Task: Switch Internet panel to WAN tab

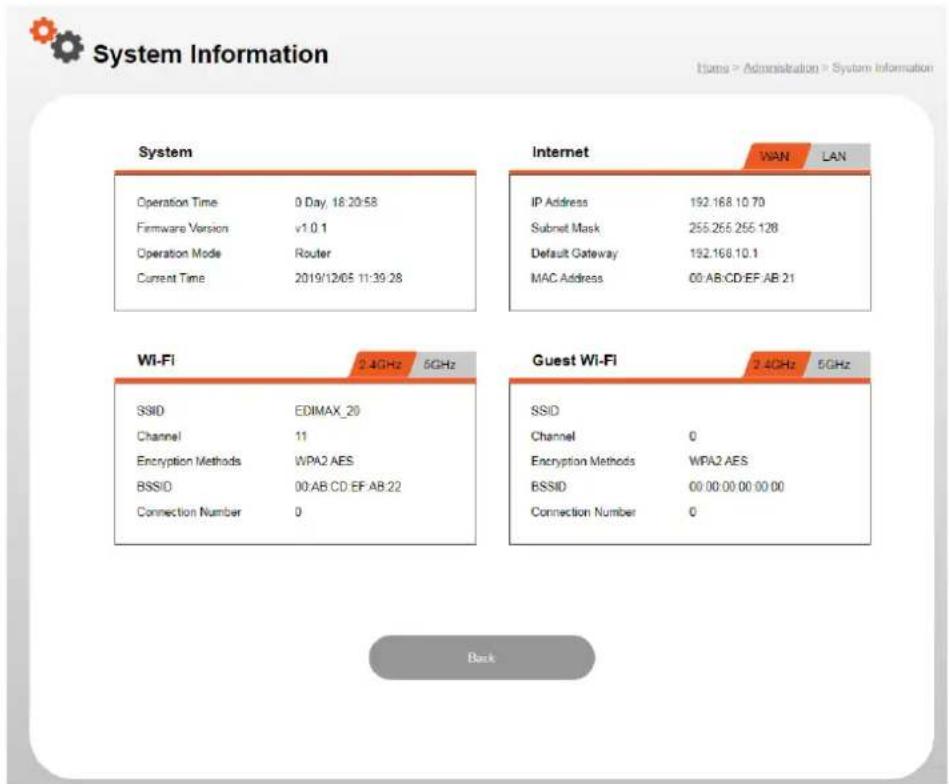Action: 776,156
